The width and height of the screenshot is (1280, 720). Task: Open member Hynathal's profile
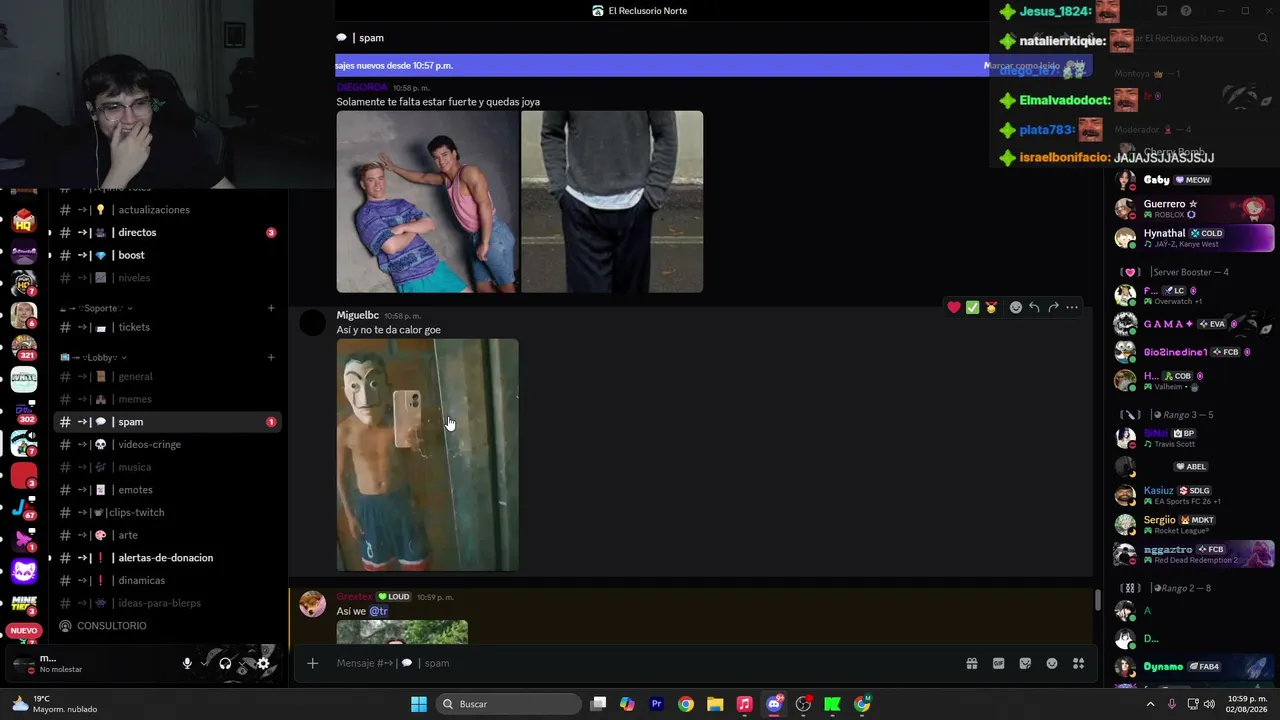click(1194, 238)
